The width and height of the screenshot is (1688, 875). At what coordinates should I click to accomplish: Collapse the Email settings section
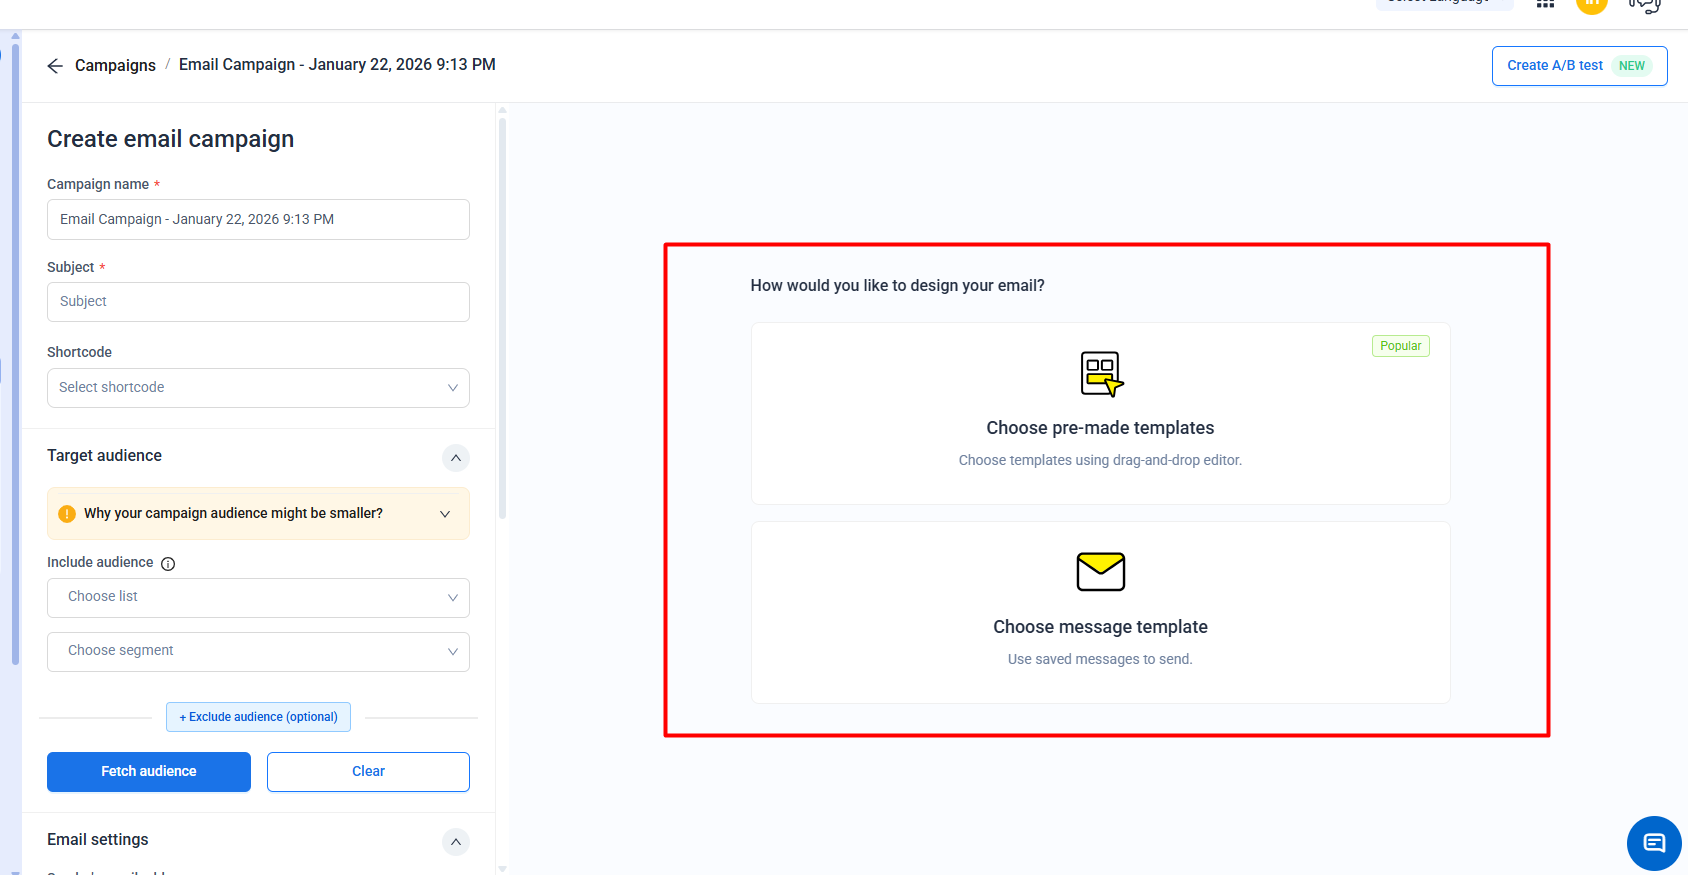(455, 842)
